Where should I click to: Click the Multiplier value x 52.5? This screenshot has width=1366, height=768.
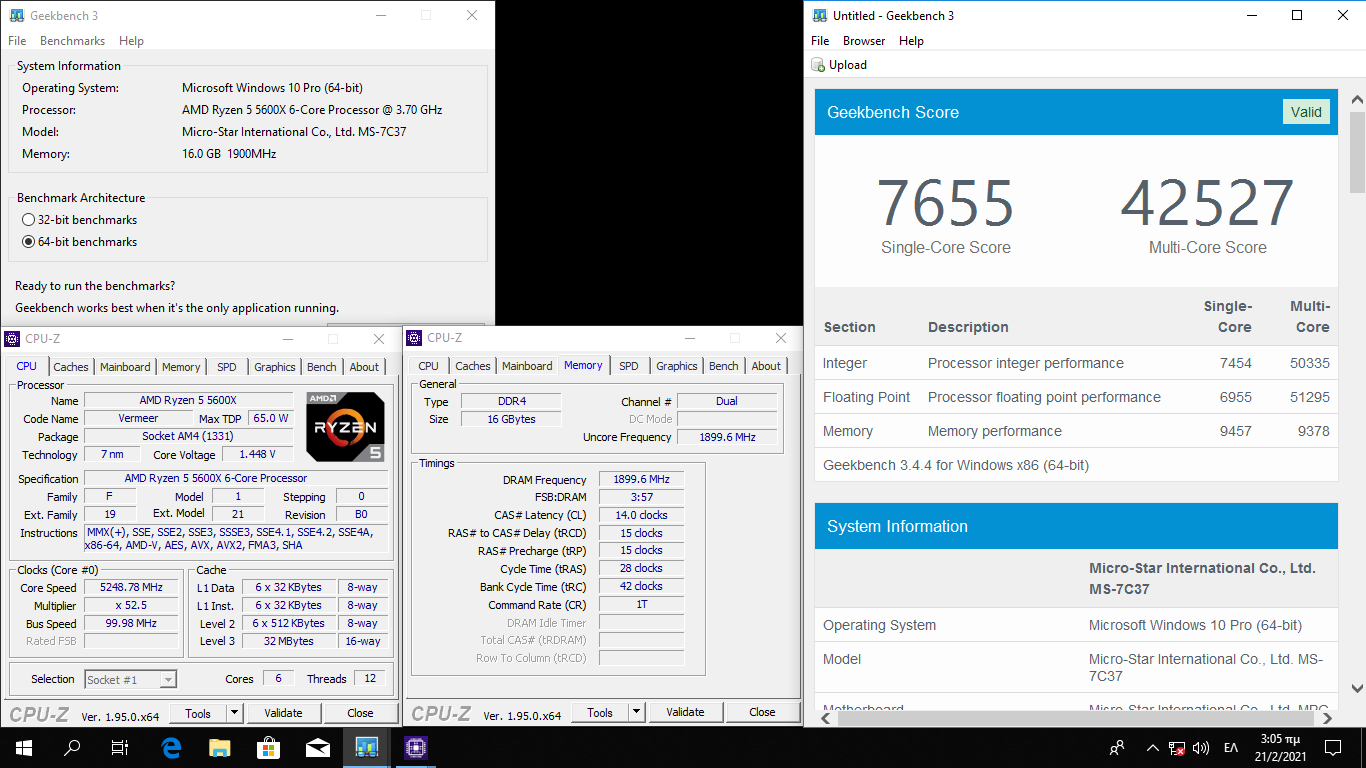point(131,606)
